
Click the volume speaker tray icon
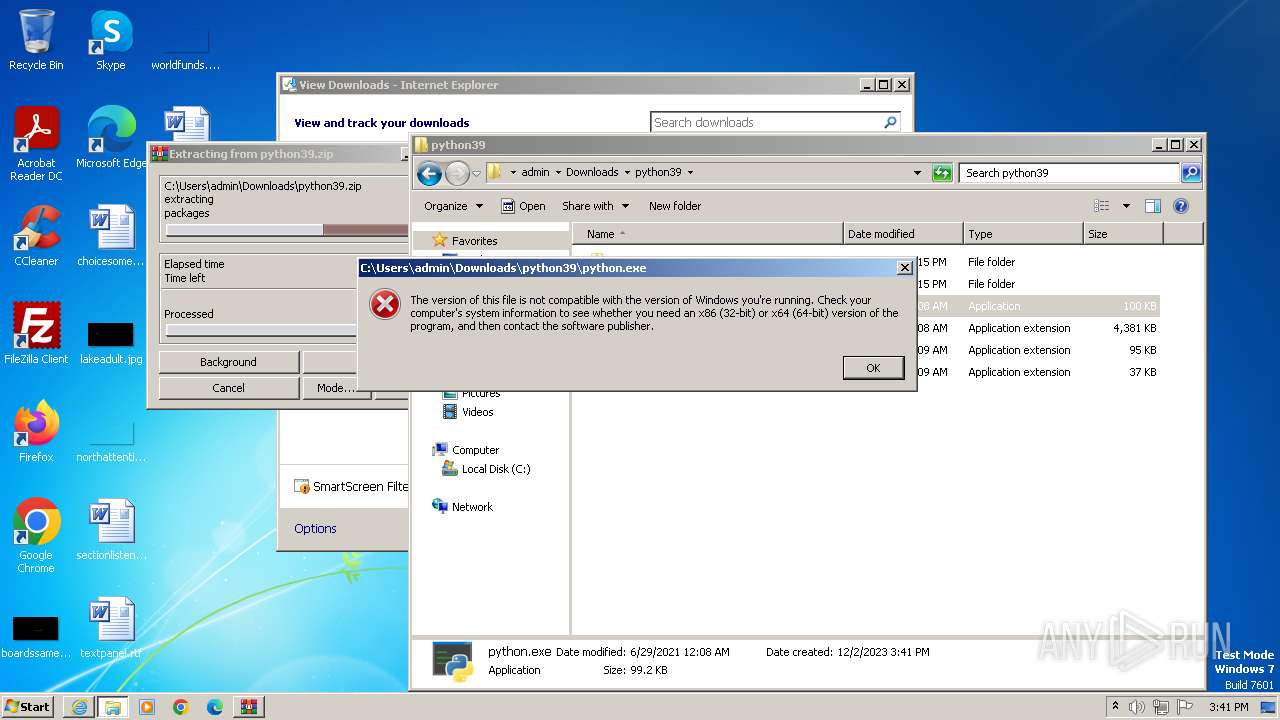(1137, 707)
